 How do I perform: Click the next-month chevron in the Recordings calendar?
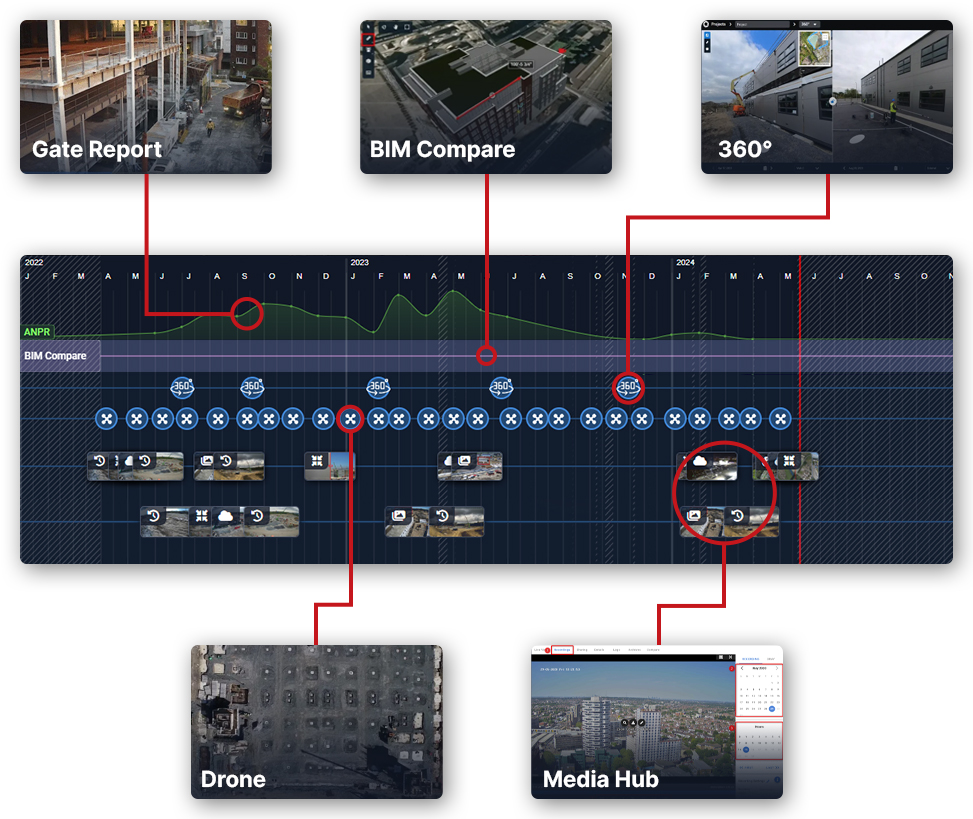776,668
